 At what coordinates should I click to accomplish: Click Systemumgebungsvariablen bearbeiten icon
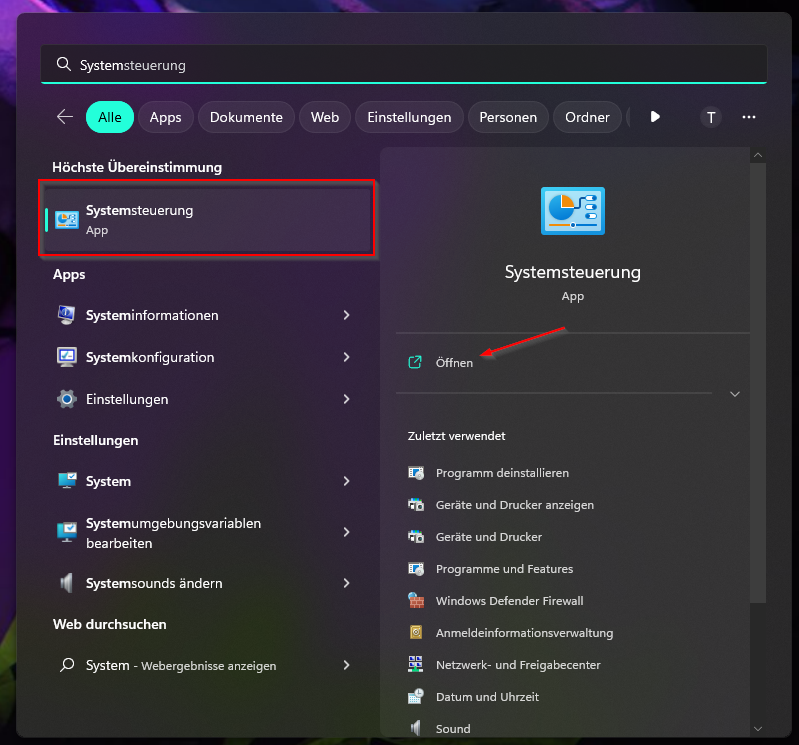[x=67, y=532]
